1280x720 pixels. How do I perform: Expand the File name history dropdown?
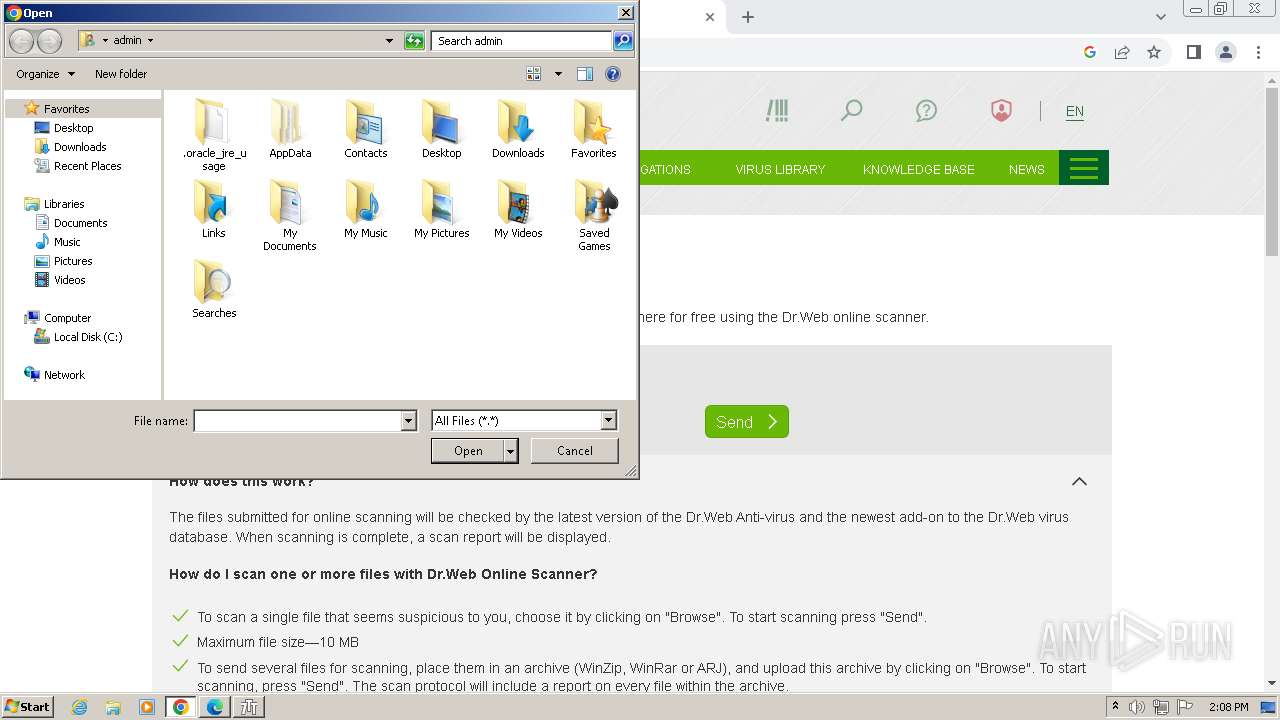click(x=408, y=421)
